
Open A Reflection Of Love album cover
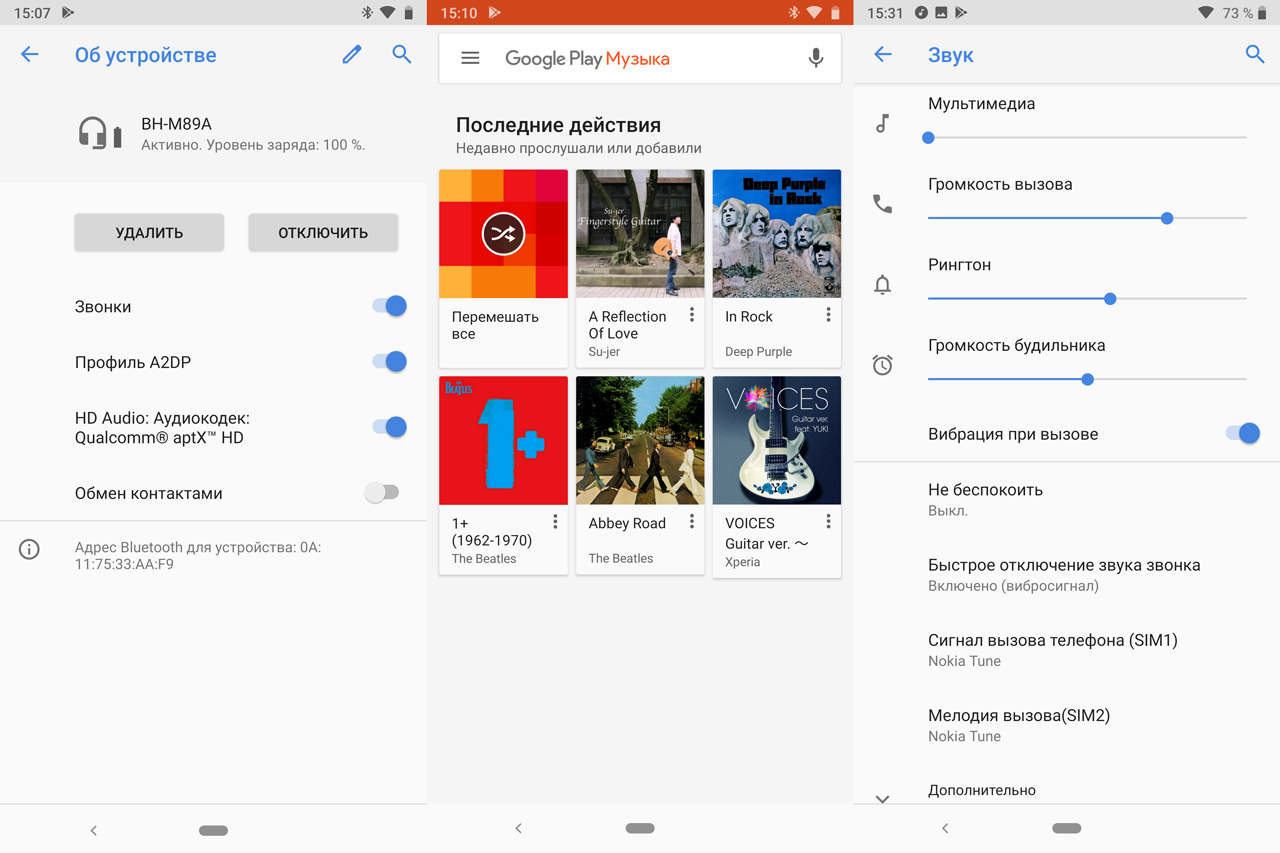click(x=640, y=234)
